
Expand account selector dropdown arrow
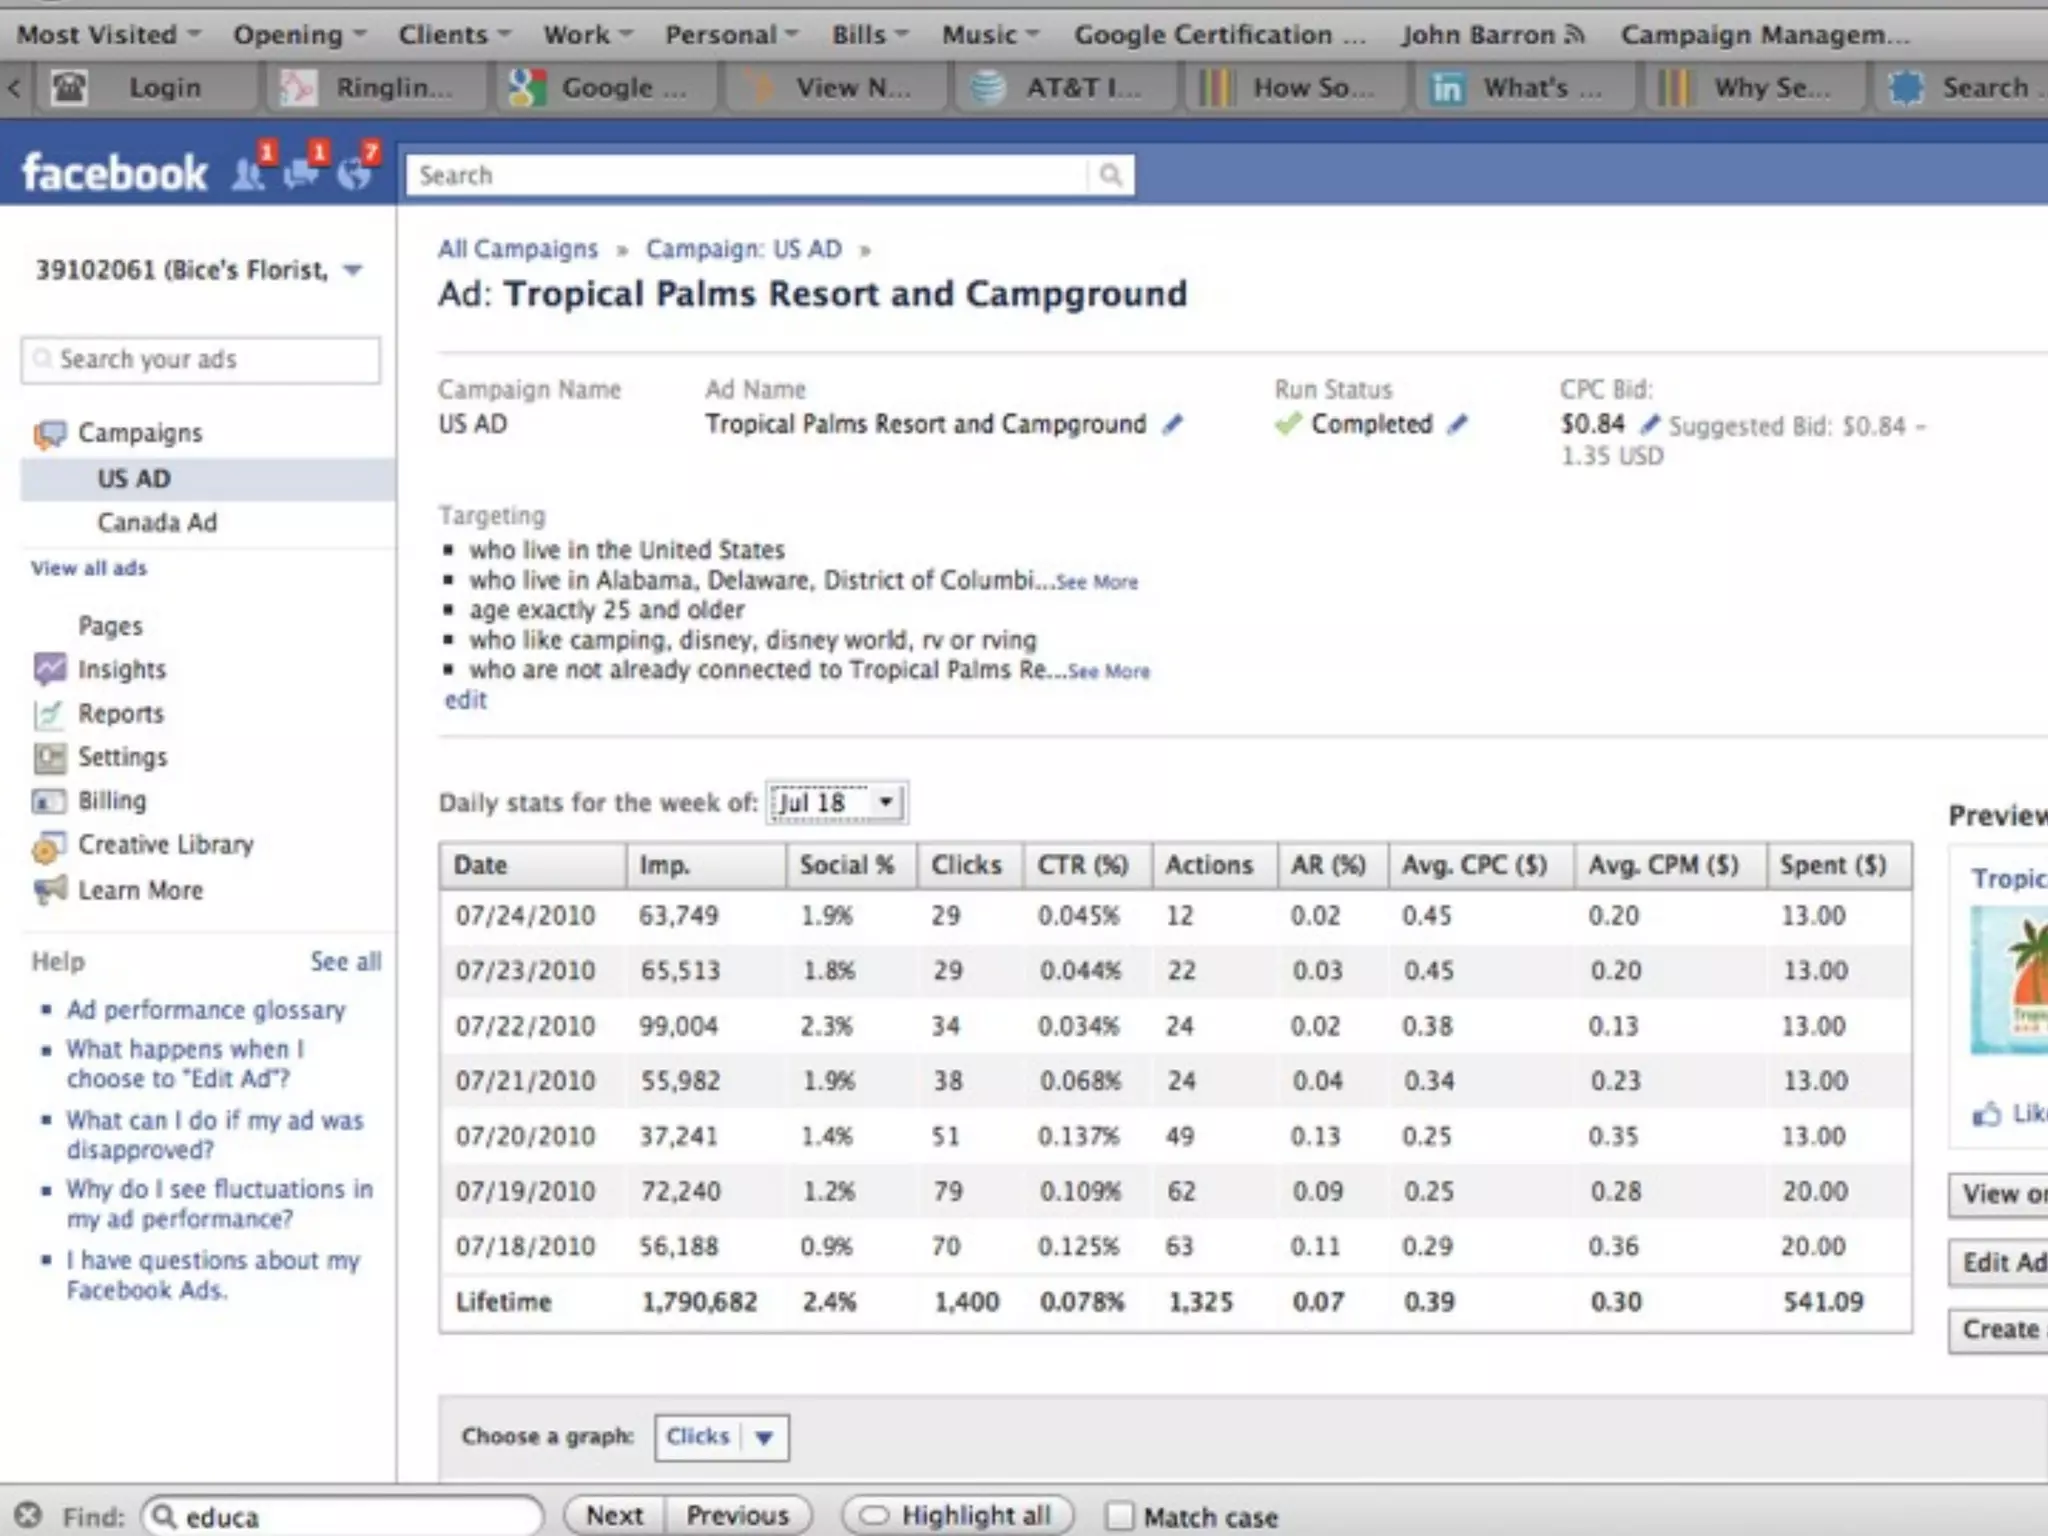click(x=352, y=270)
